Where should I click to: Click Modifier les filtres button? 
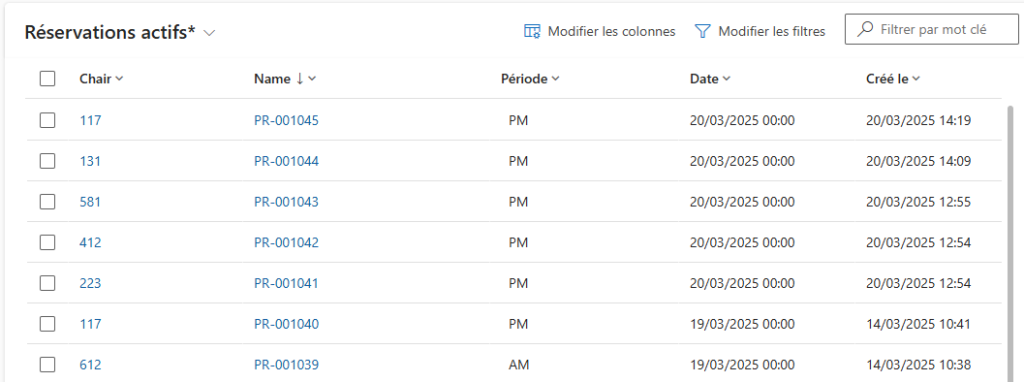[x=760, y=31]
